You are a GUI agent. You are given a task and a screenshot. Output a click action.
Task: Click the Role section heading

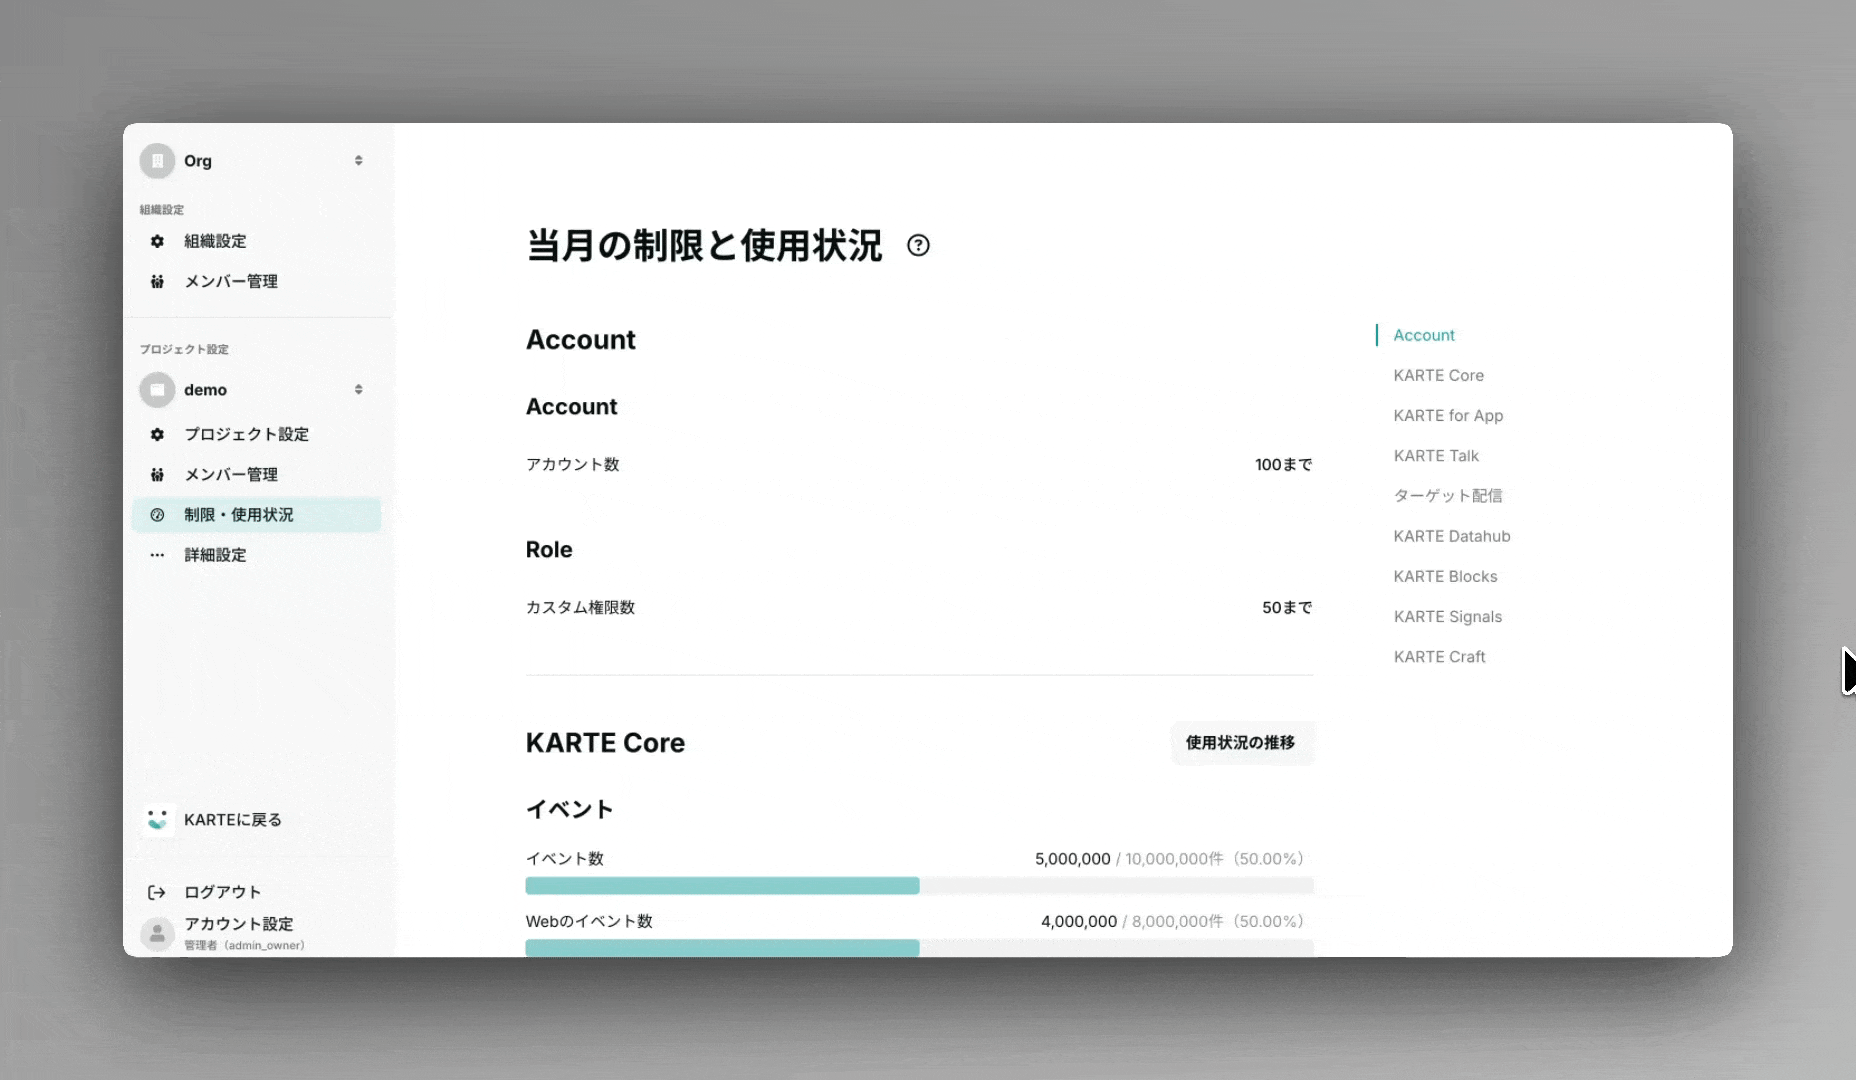pyautogui.click(x=549, y=550)
